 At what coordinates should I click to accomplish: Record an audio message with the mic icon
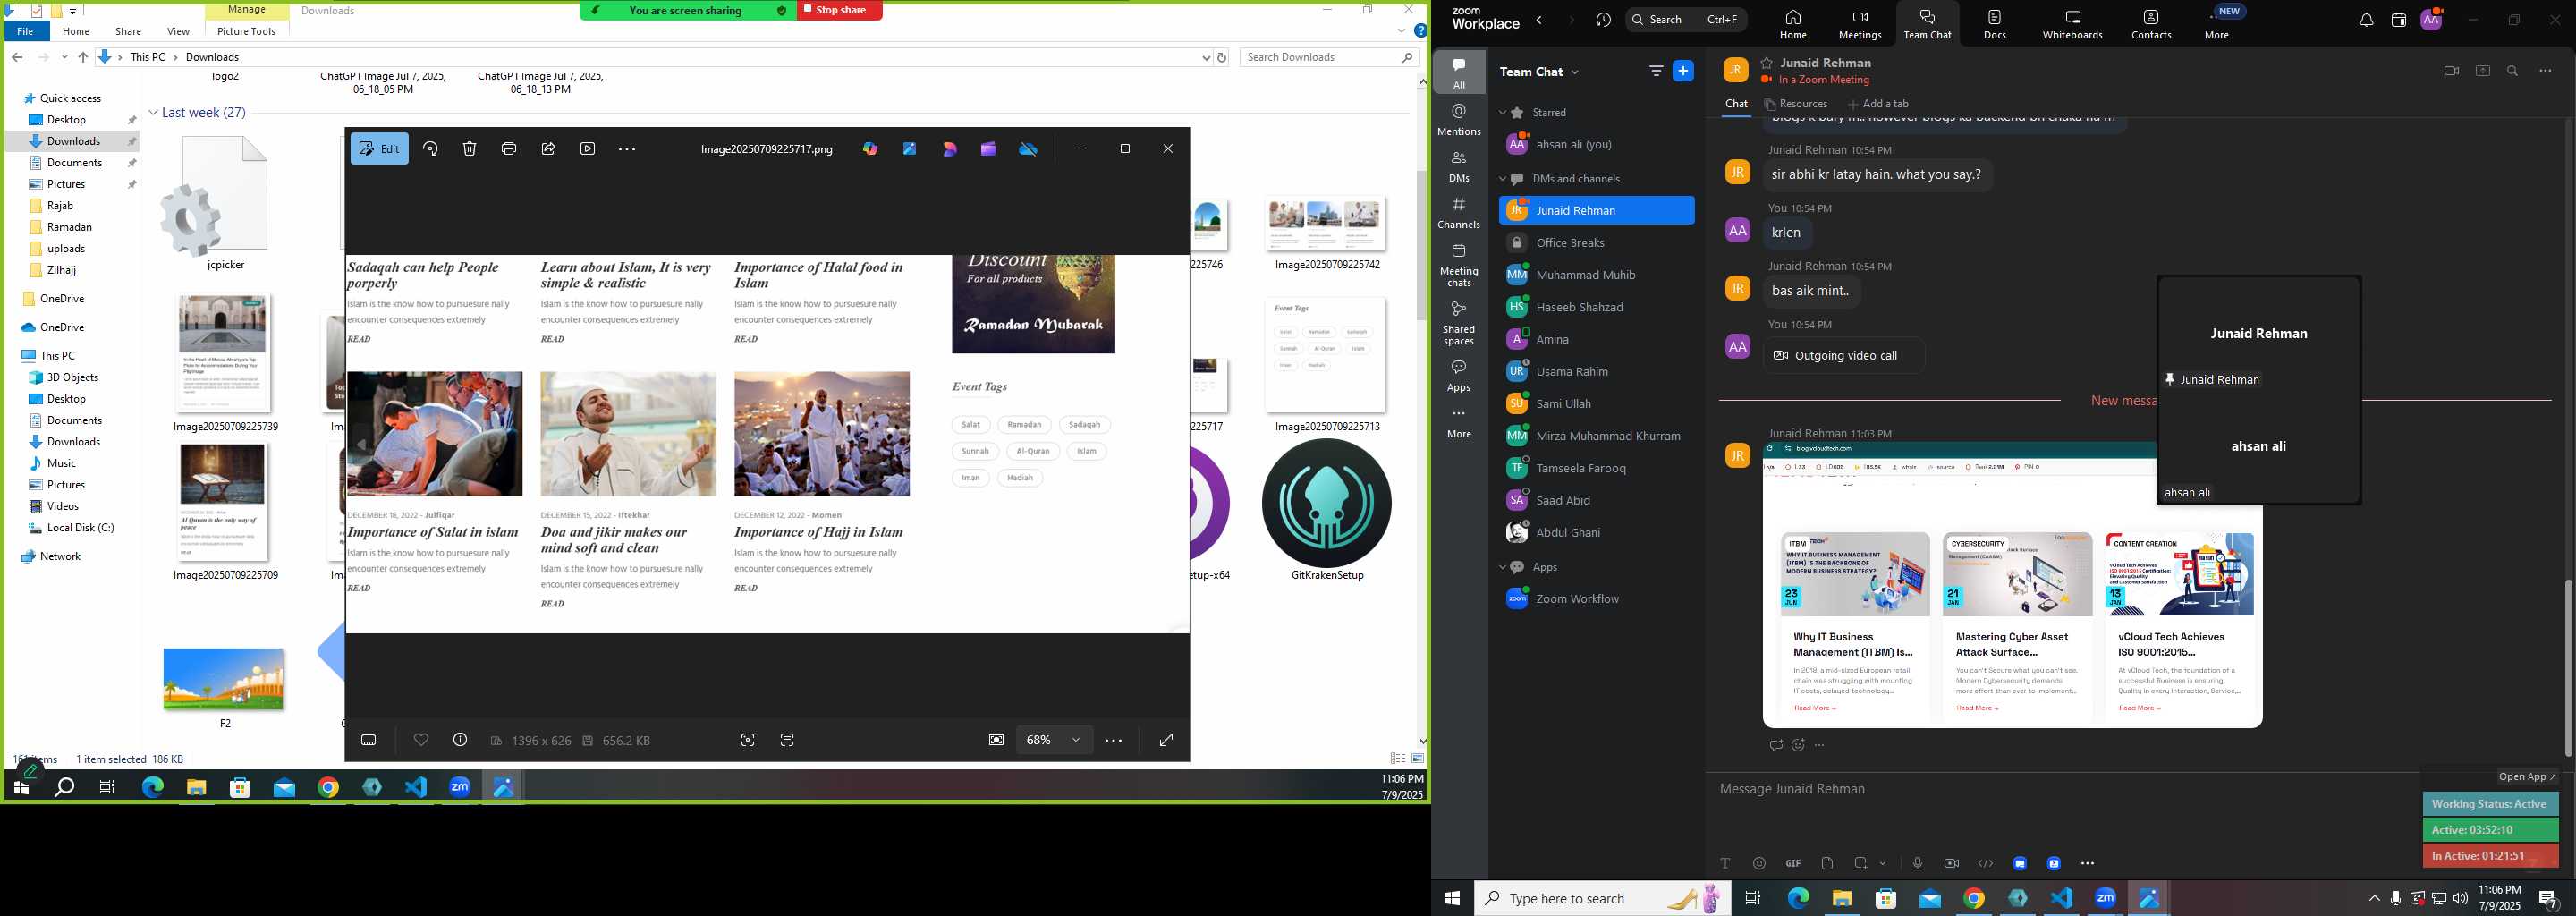pos(1917,863)
